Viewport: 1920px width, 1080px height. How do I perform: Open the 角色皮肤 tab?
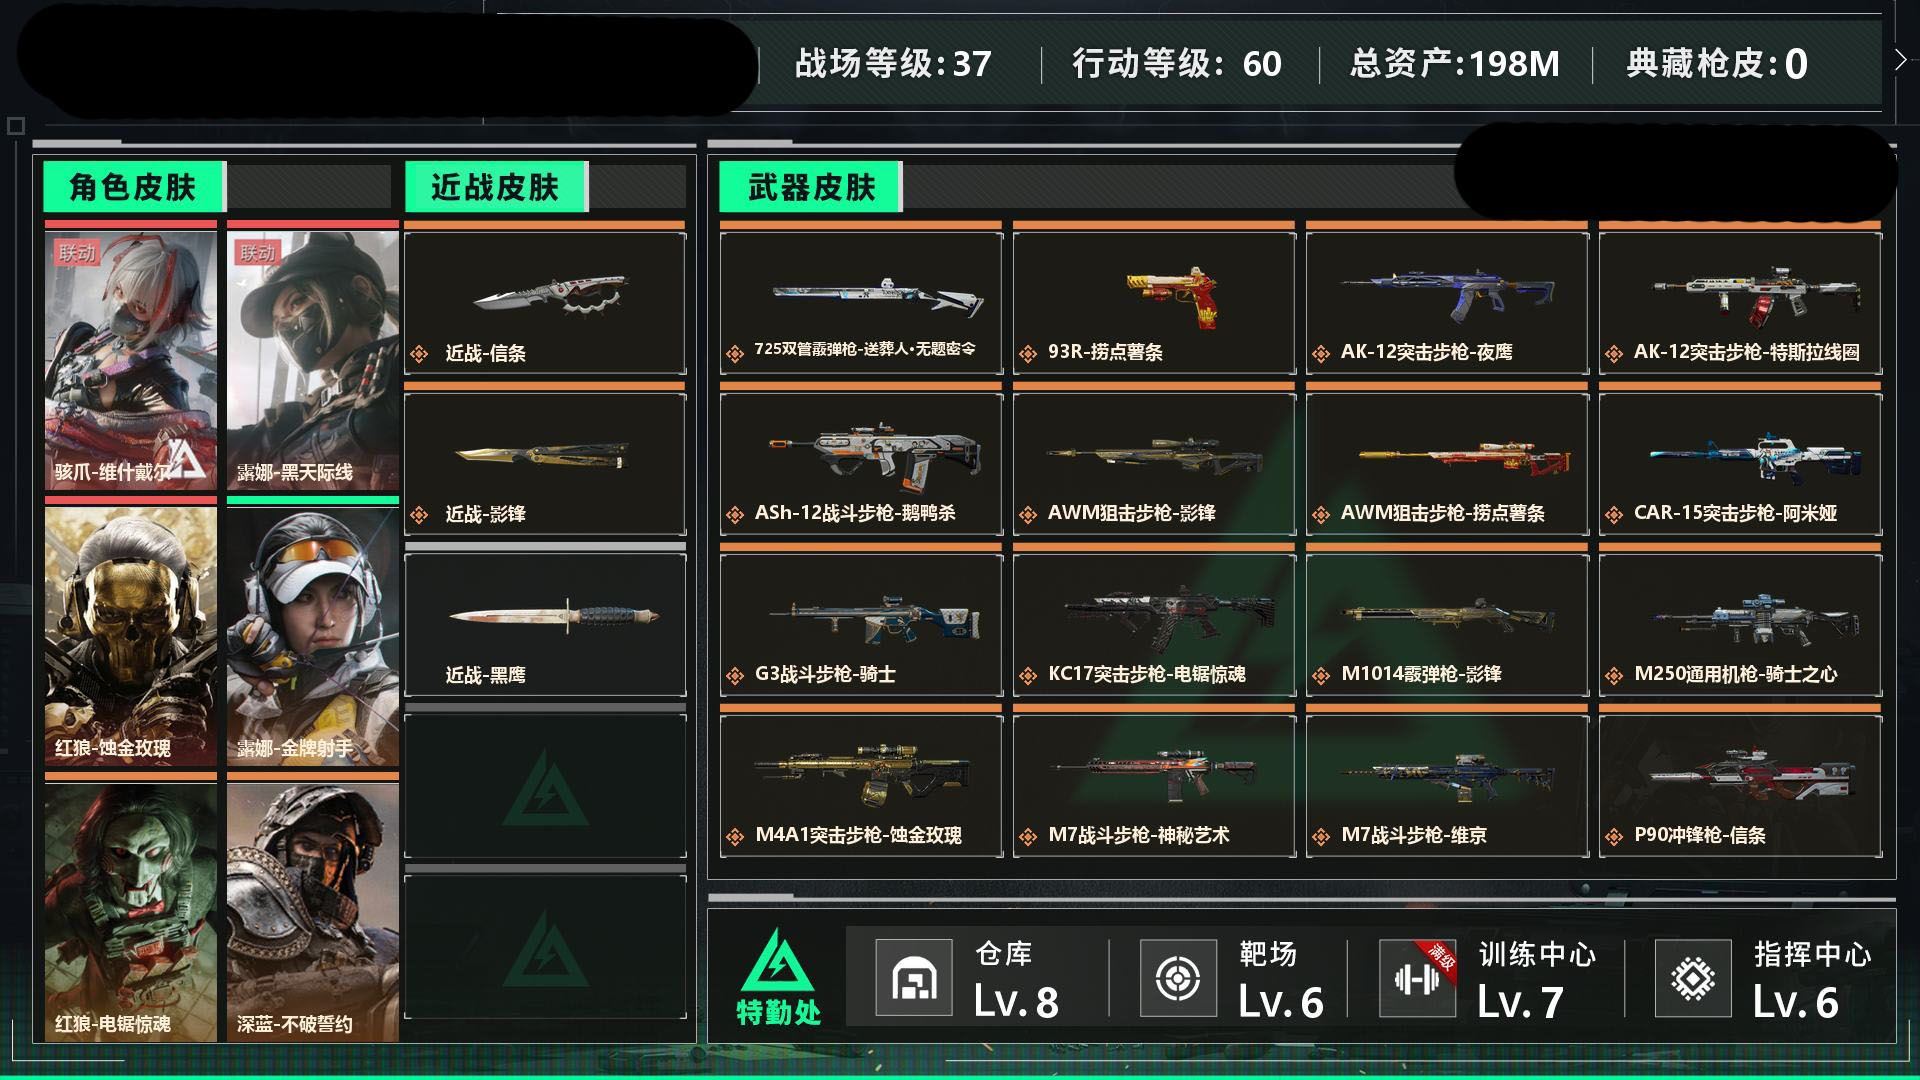[x=134, y=187]
